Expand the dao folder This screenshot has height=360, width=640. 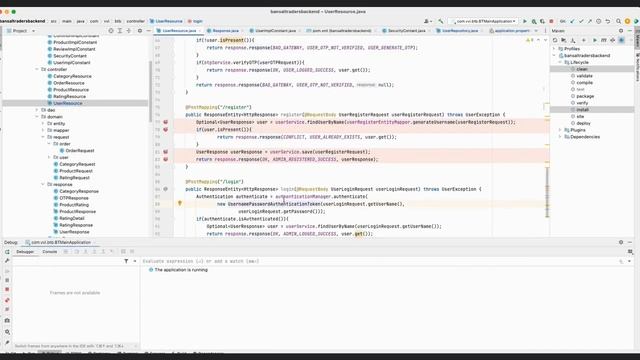click(37, 110)
